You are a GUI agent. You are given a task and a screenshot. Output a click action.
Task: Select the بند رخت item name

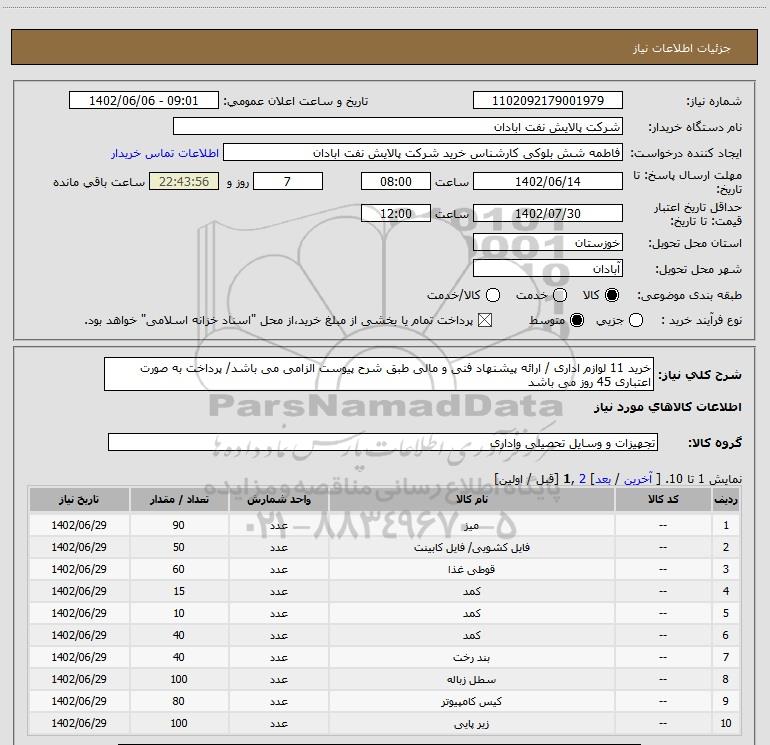coord(471,658)
